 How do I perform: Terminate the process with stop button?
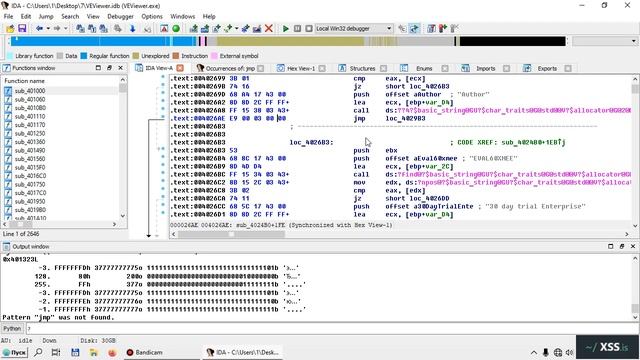(309, 29)
